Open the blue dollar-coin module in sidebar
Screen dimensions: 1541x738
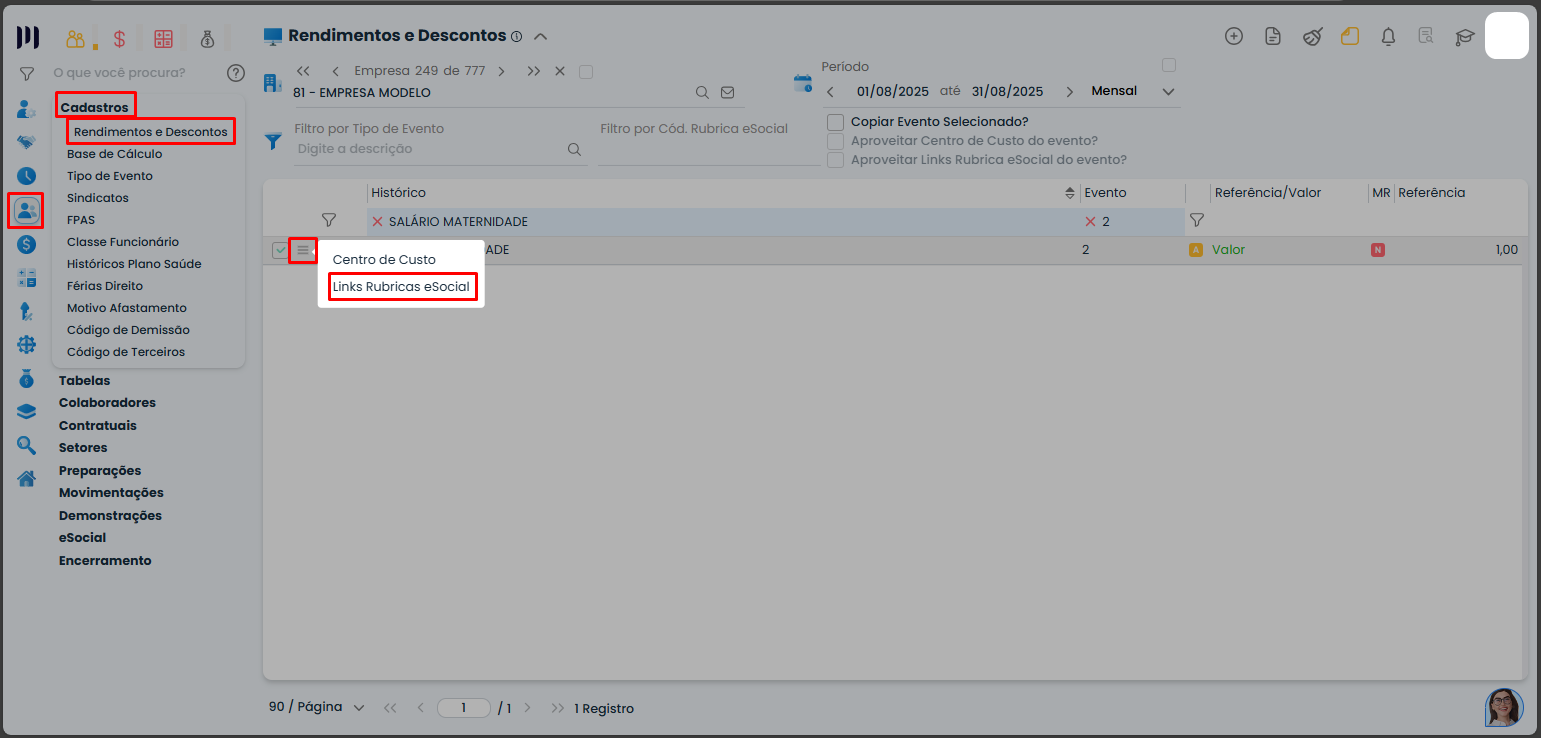coord(27,244)
